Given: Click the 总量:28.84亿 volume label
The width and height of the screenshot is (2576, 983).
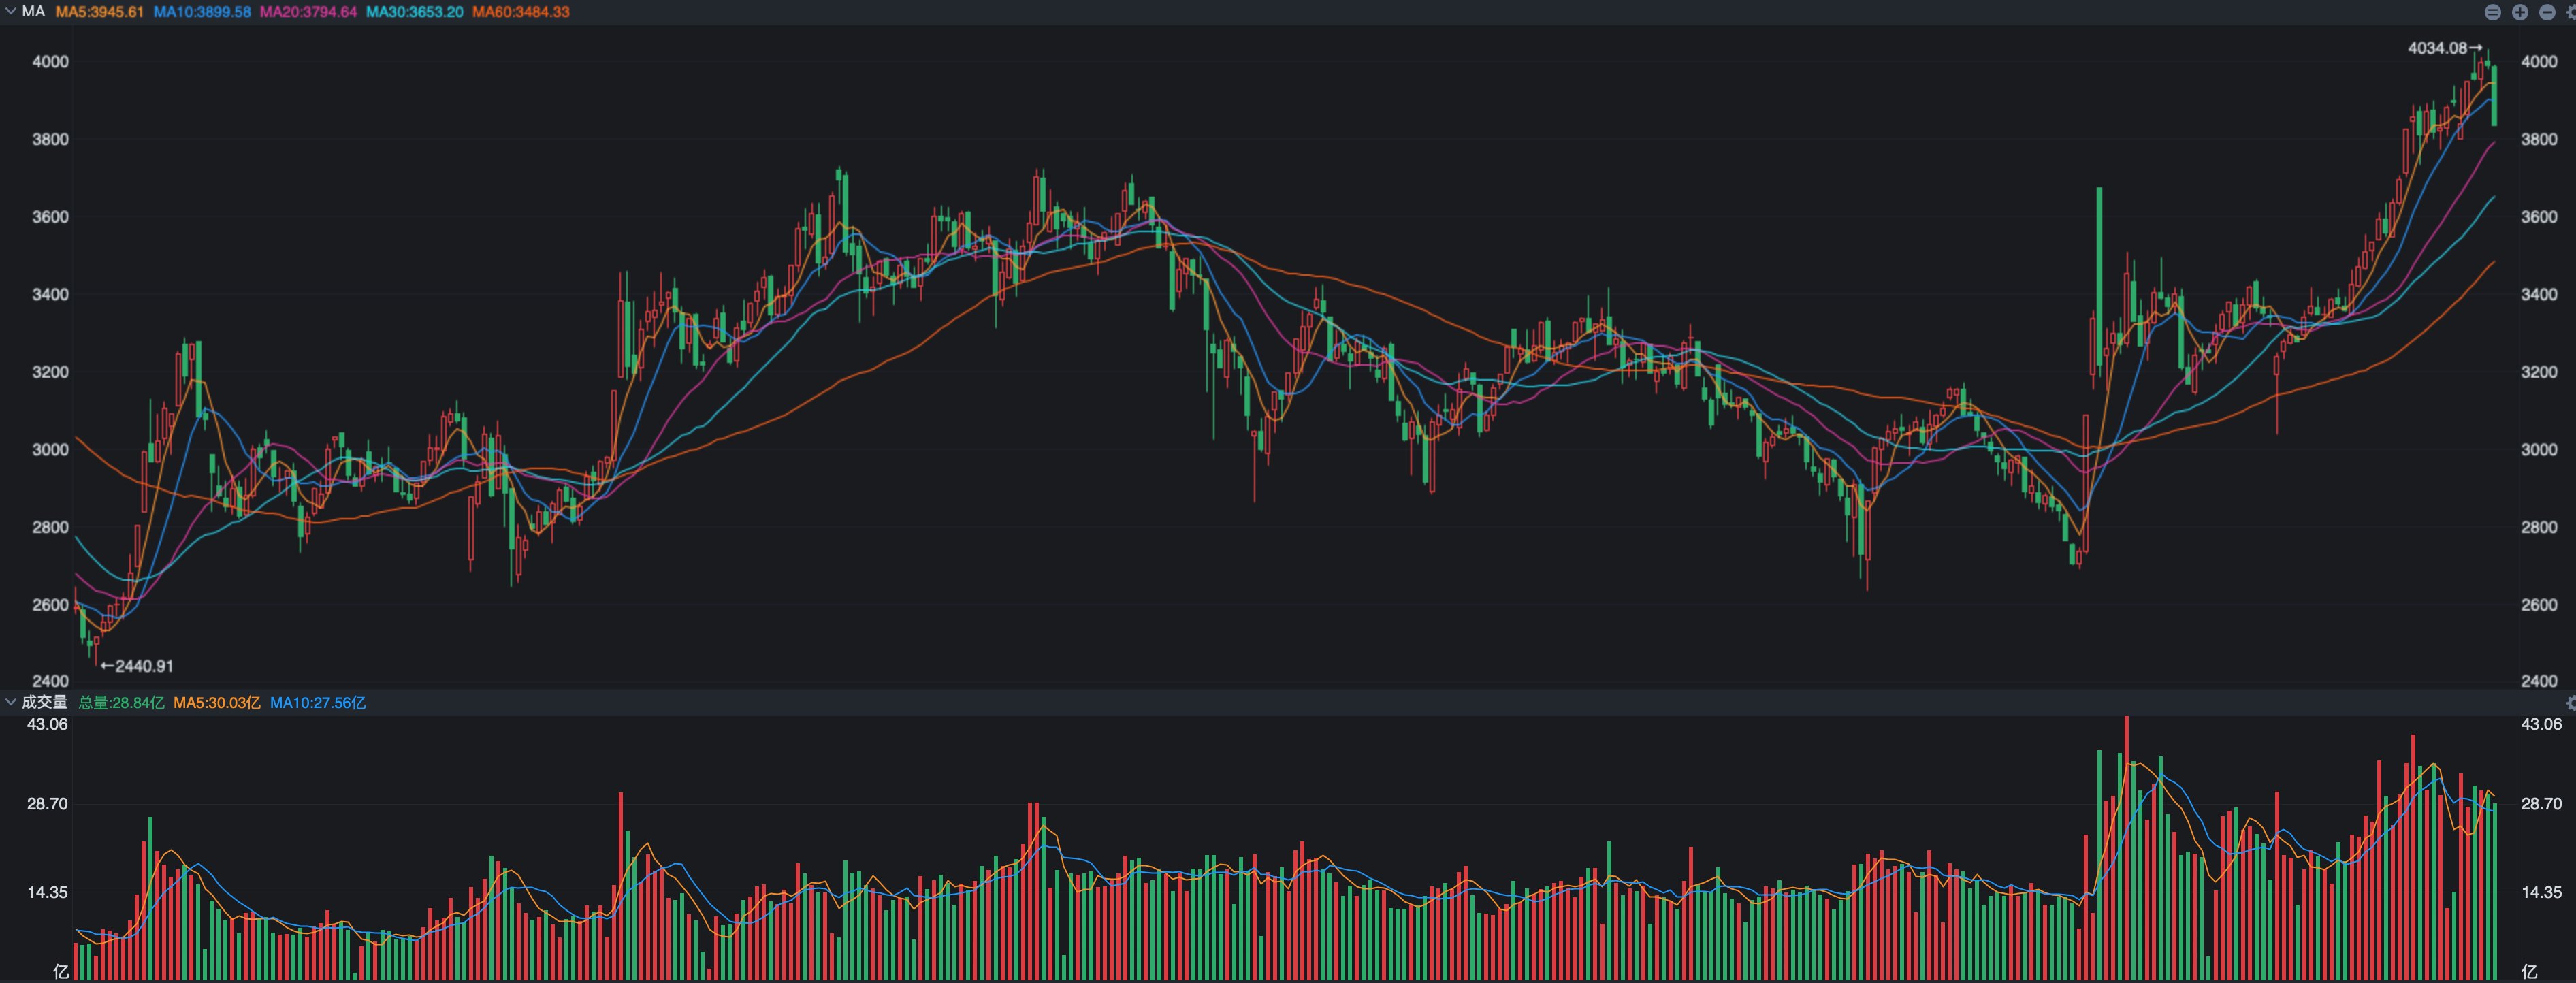Looking at the screenshot, I should 121,703.
